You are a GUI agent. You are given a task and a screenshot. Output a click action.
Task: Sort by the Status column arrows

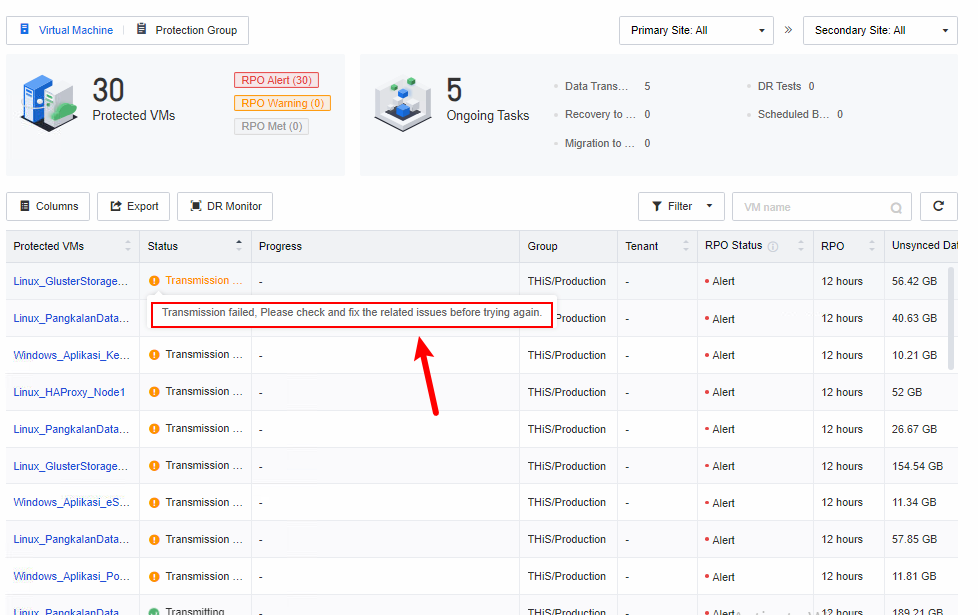[x=238, y=246]
